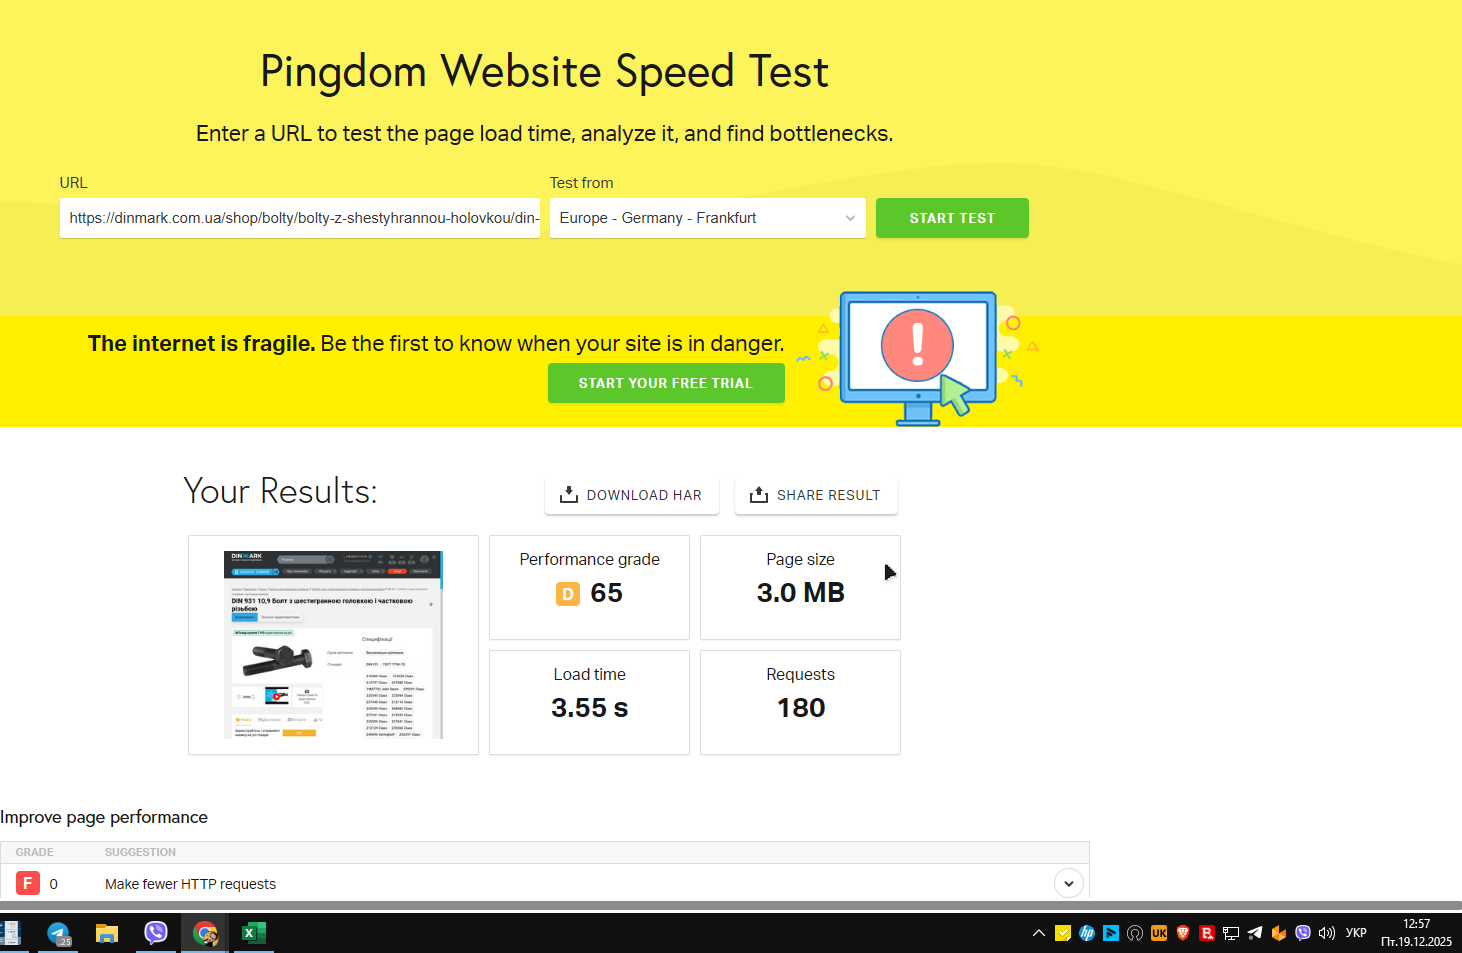1462x953 pixels.
Task: Click the D grade badge
Action: pyautogui.click(x=568, y=594)
